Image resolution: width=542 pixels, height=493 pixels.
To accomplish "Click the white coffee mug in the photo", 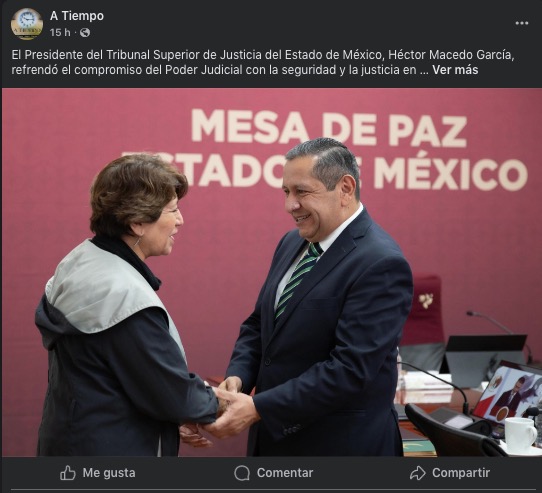I will point(521,435).
